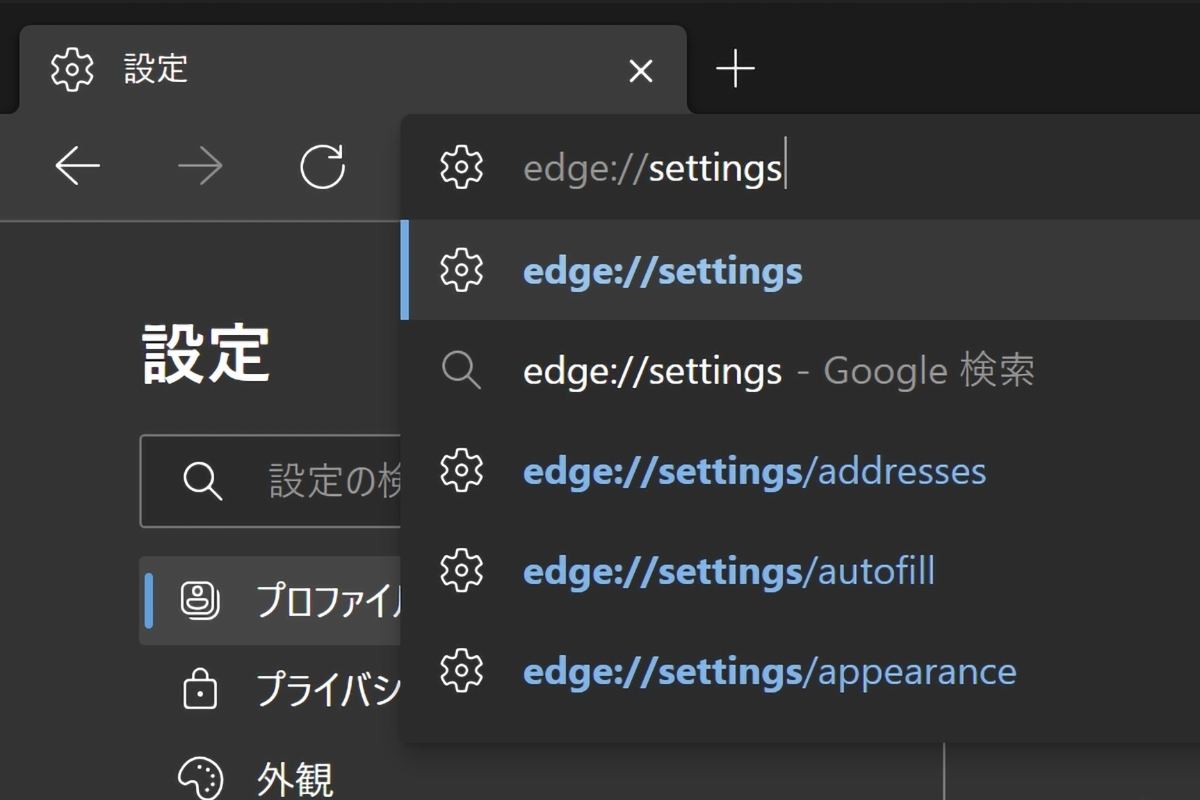Open the edge://settings/autofill suggestion
Image resolution: width=1200 pixels, height=800 pixels.
(800, 571)
